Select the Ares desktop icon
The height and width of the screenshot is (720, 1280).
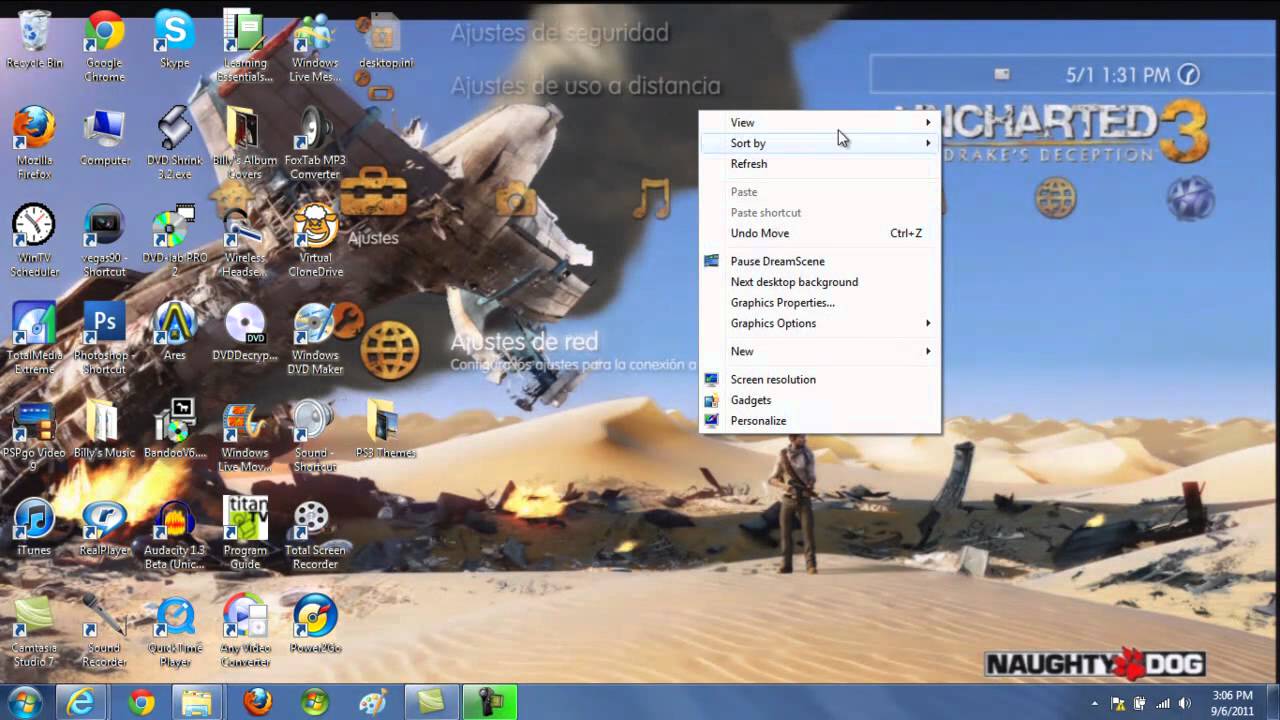click(x=174, y=331)
